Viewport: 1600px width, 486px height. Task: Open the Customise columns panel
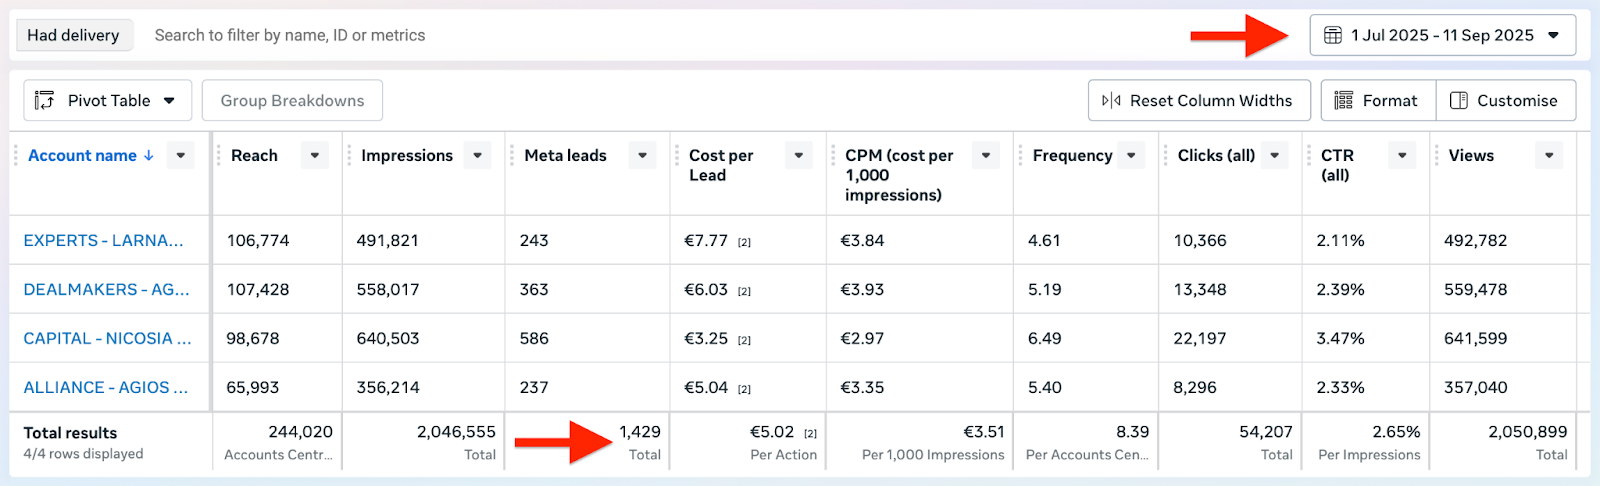click(x=1505, y=101)
